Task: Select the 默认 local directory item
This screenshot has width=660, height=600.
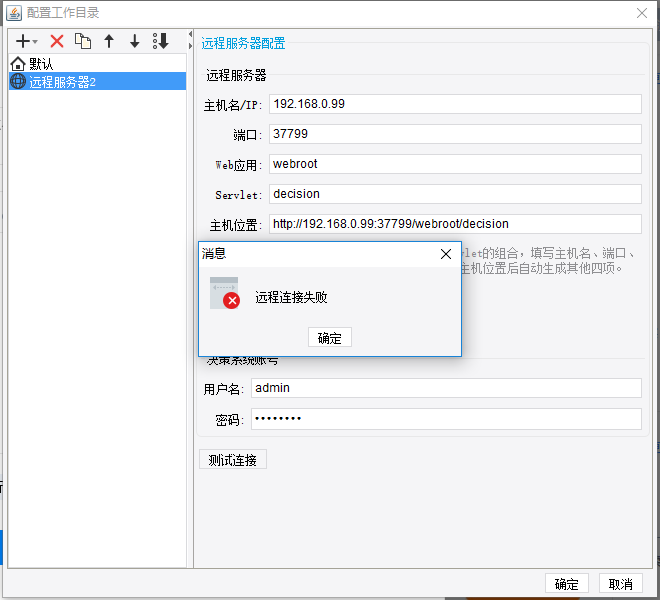Action: click(x=97, y=64)
